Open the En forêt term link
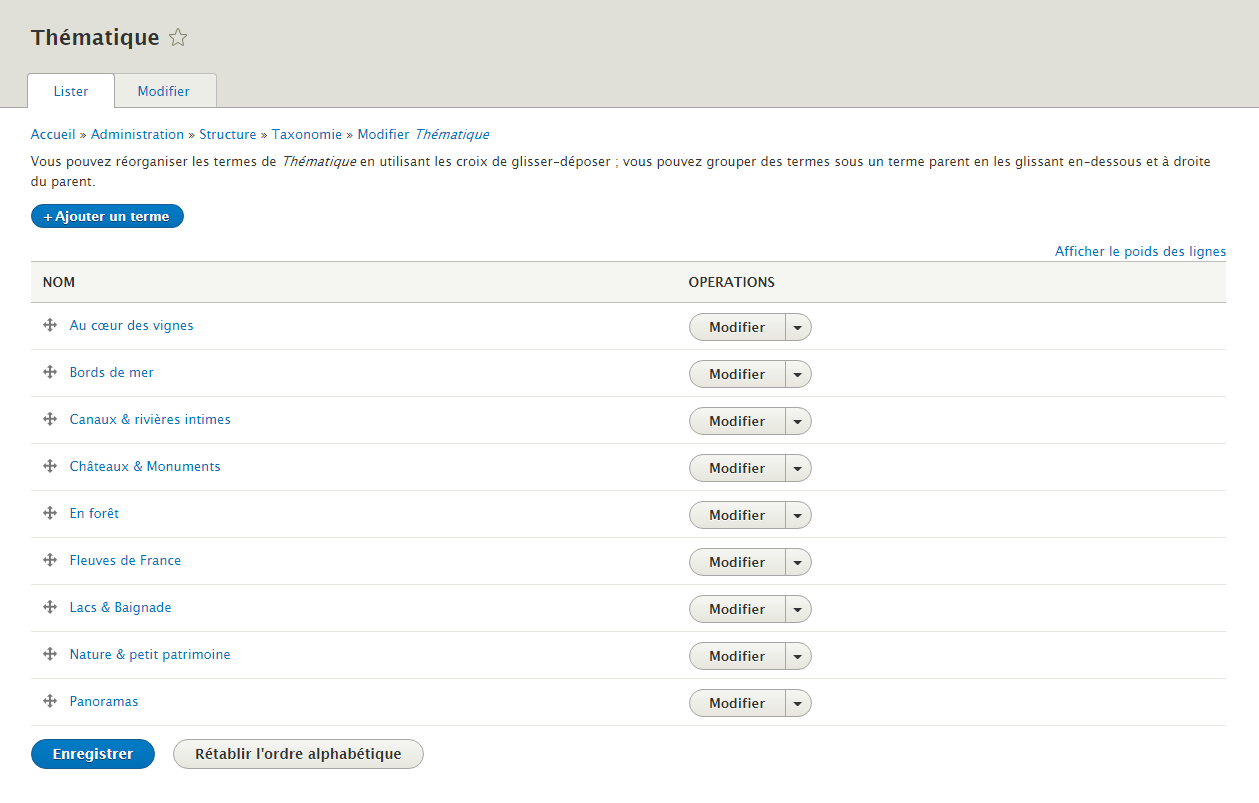Image resolution: width=1259 pixels, height=803 pixels. [x=94, y=513]
